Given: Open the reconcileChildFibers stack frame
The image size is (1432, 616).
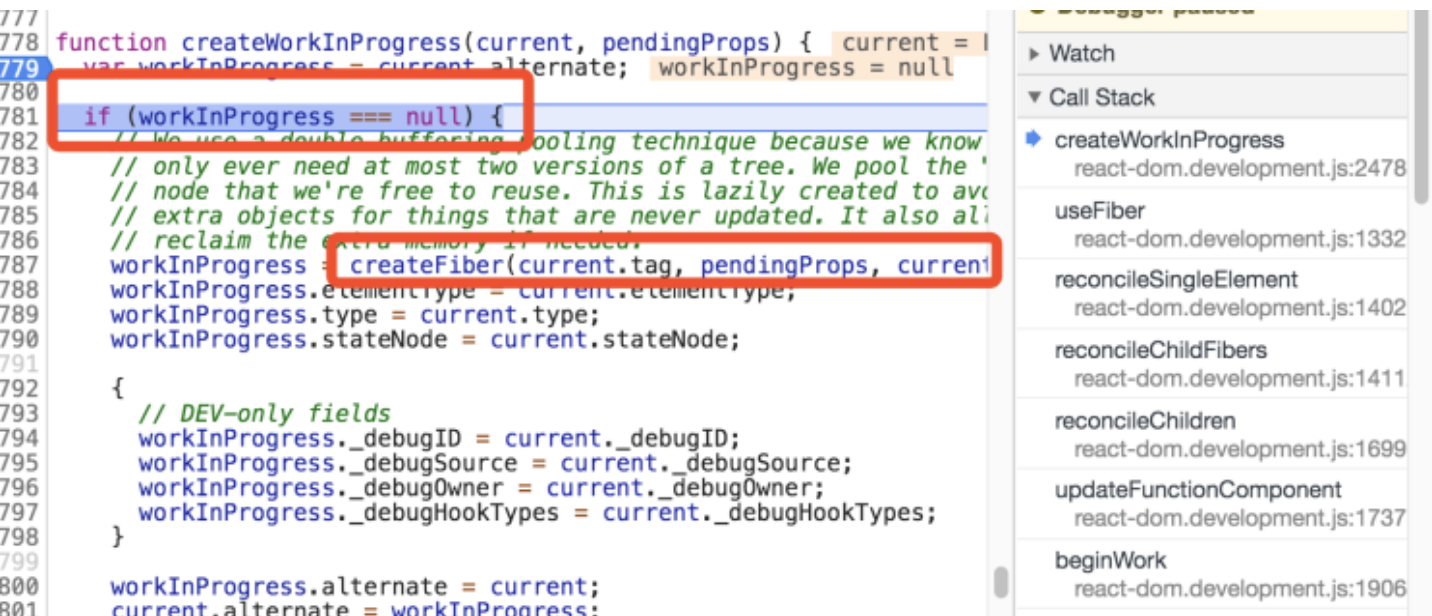Looking at the screenshot, I should click(1160, 351).
